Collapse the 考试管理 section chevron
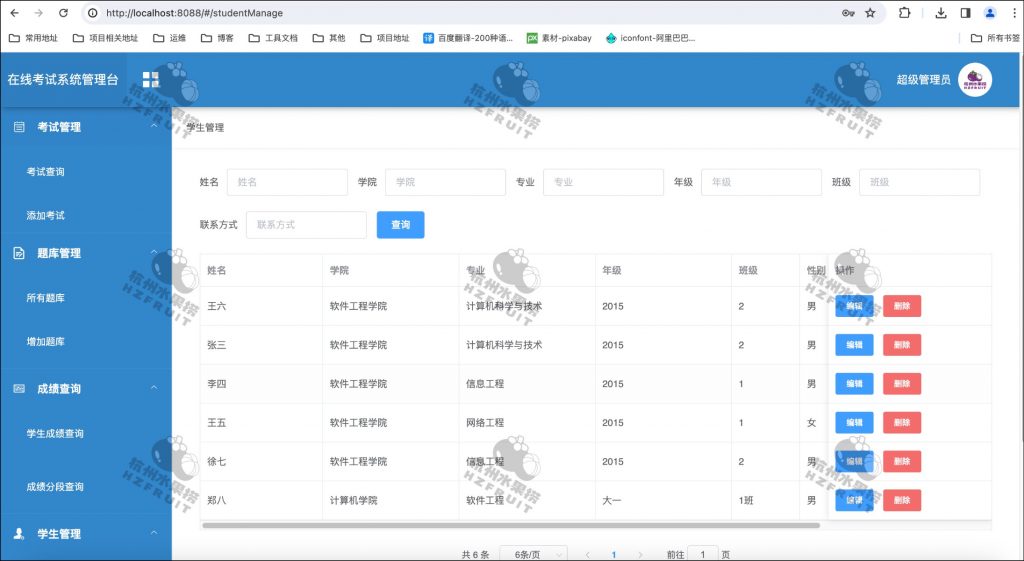The image size is (1024, 561). tap(154, 125)
